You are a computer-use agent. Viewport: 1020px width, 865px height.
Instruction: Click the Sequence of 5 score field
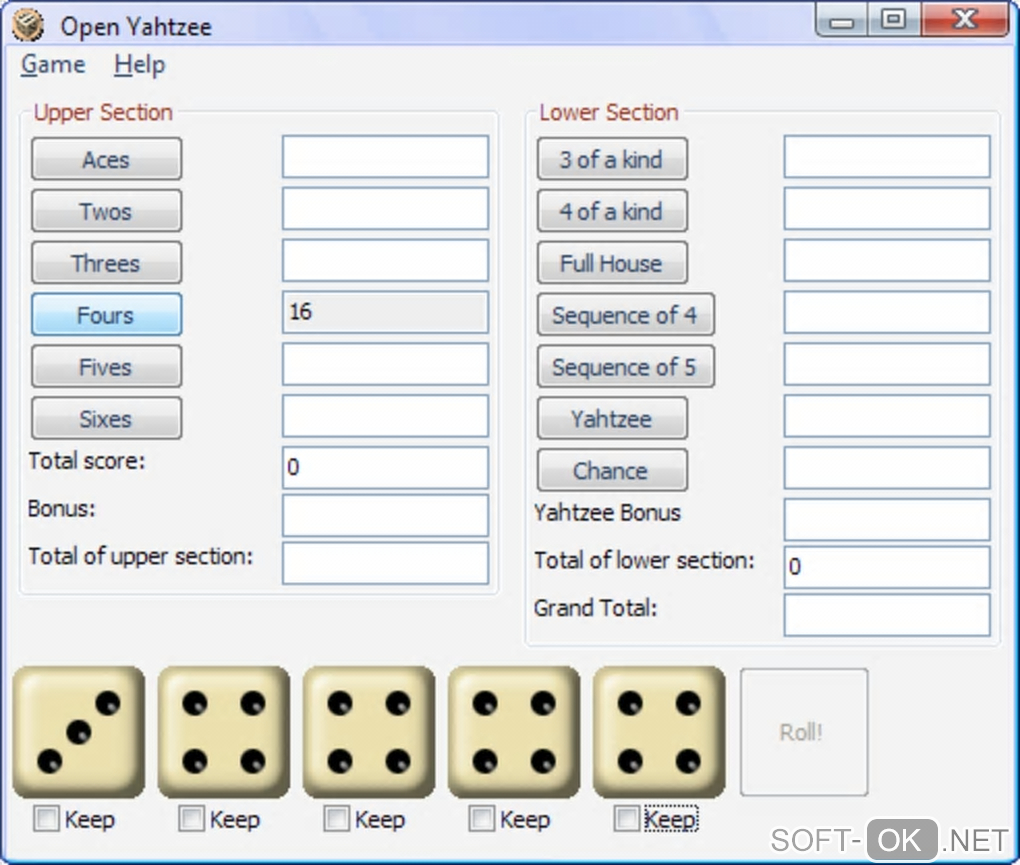point(887,364)
